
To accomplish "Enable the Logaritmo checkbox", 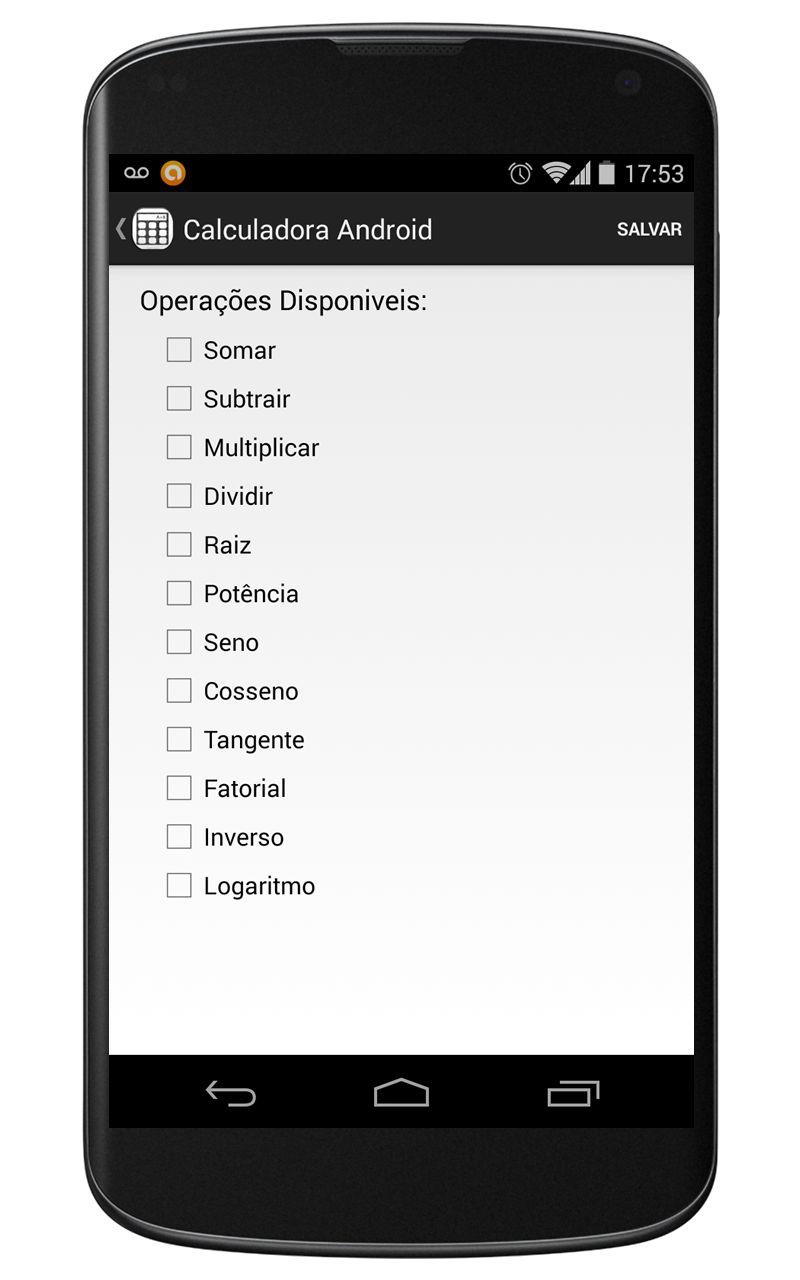I will click(x=178, y=884).
